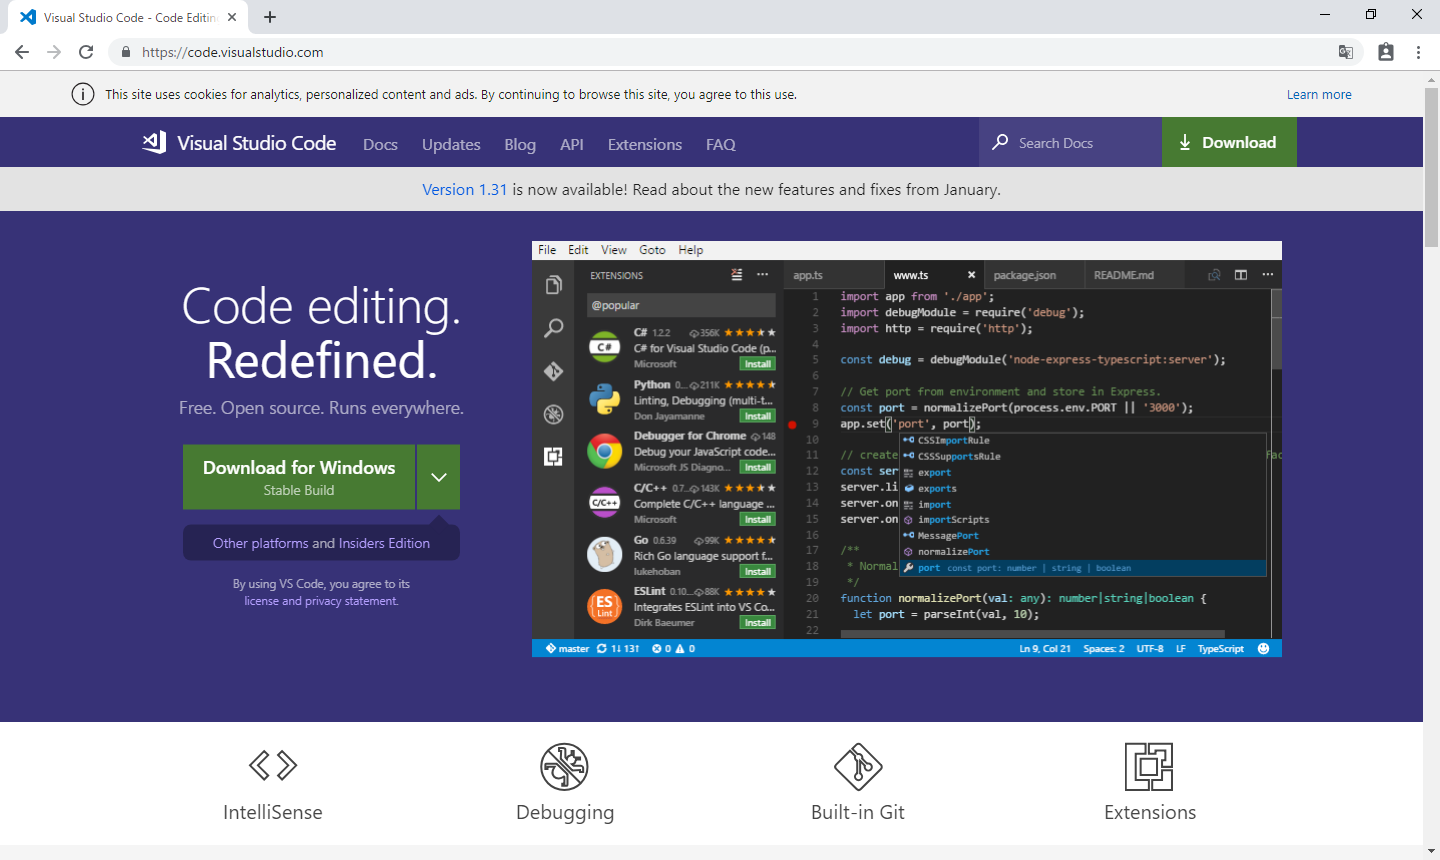
Task: Open the Docs navigation item
Action: click(x=380, y=144)
